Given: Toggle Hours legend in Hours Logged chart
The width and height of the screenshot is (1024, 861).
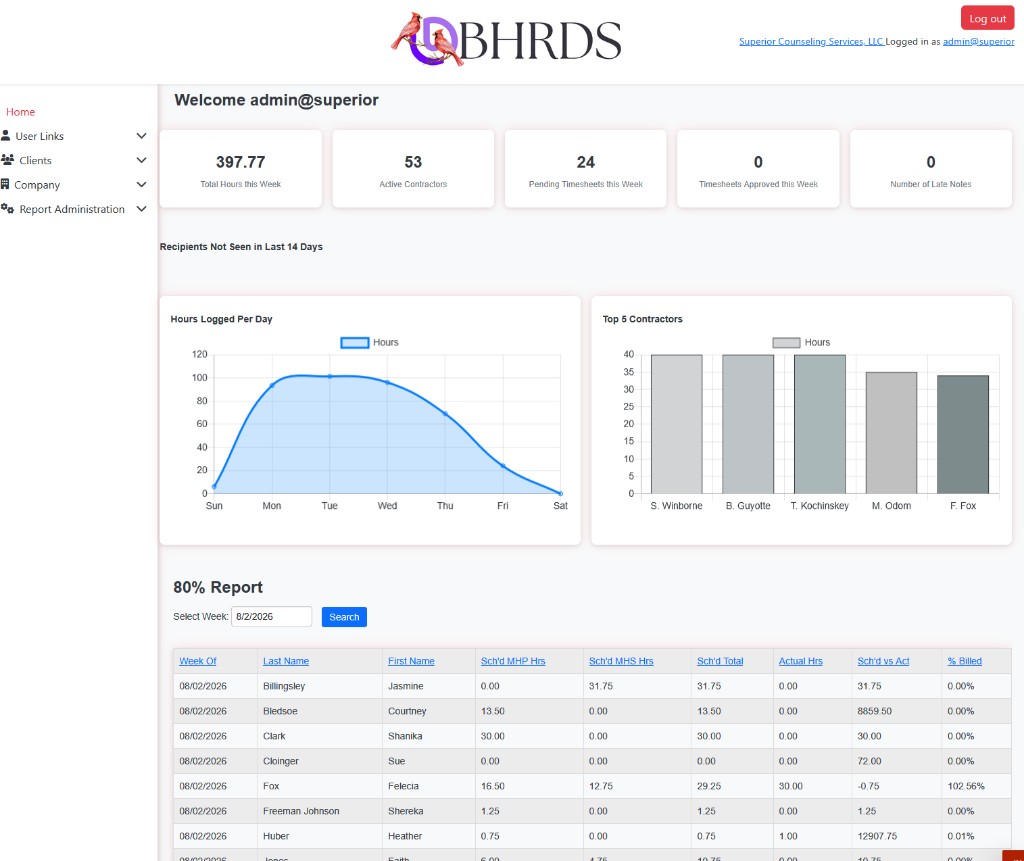Looking at the screenshot, I should (370, 342).
